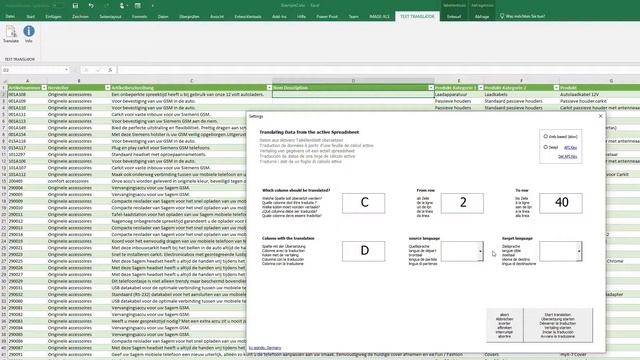
Task: Expand the Name Box dropdown arrow
Action: [x=67, y=70]
